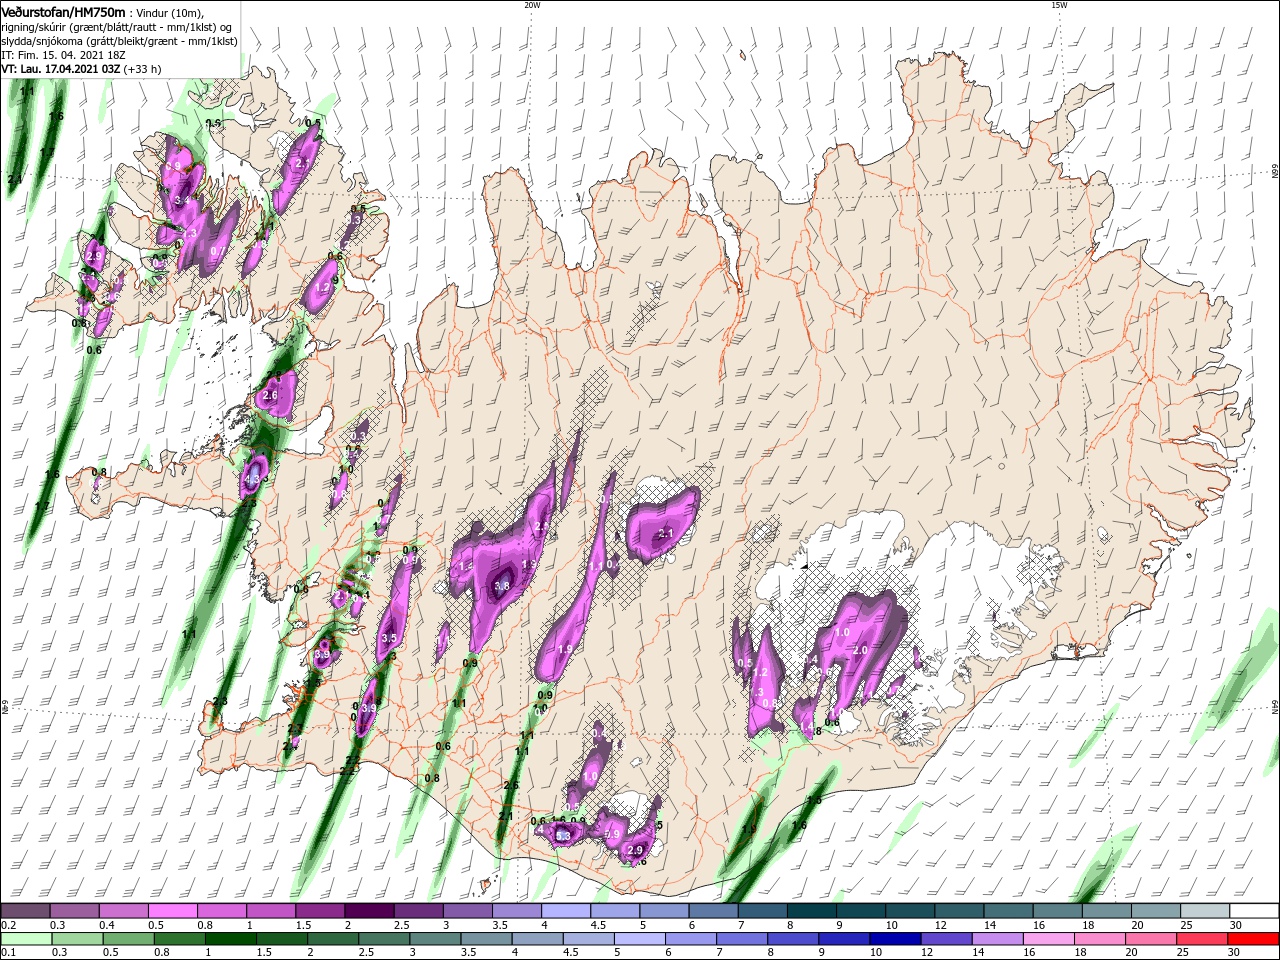
Task: Click the '+33 h' forecast offset text
Action: (x=142, y=69)
